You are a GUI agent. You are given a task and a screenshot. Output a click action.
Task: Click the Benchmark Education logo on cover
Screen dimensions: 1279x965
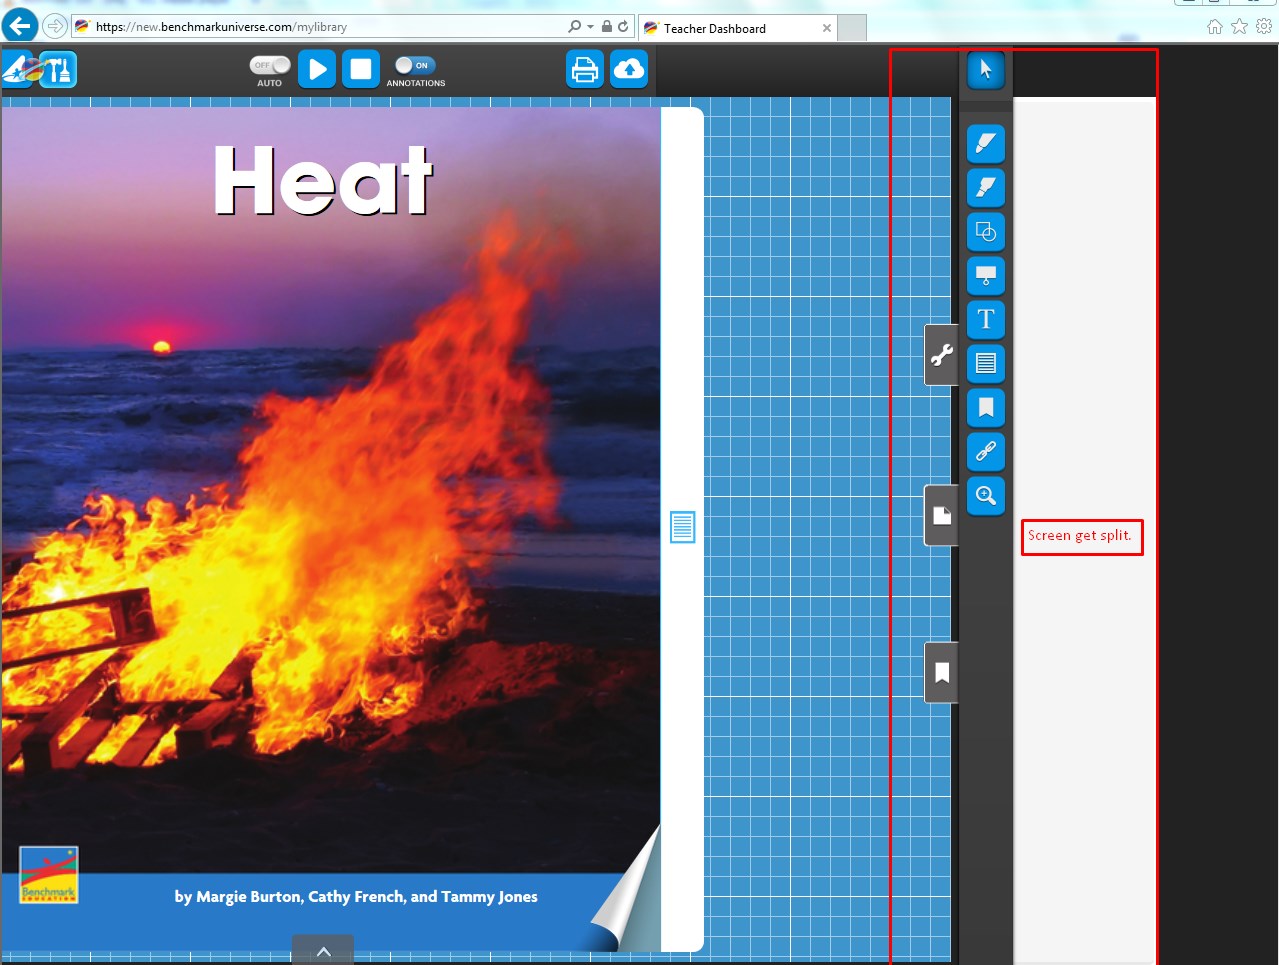tap(49, 875)
